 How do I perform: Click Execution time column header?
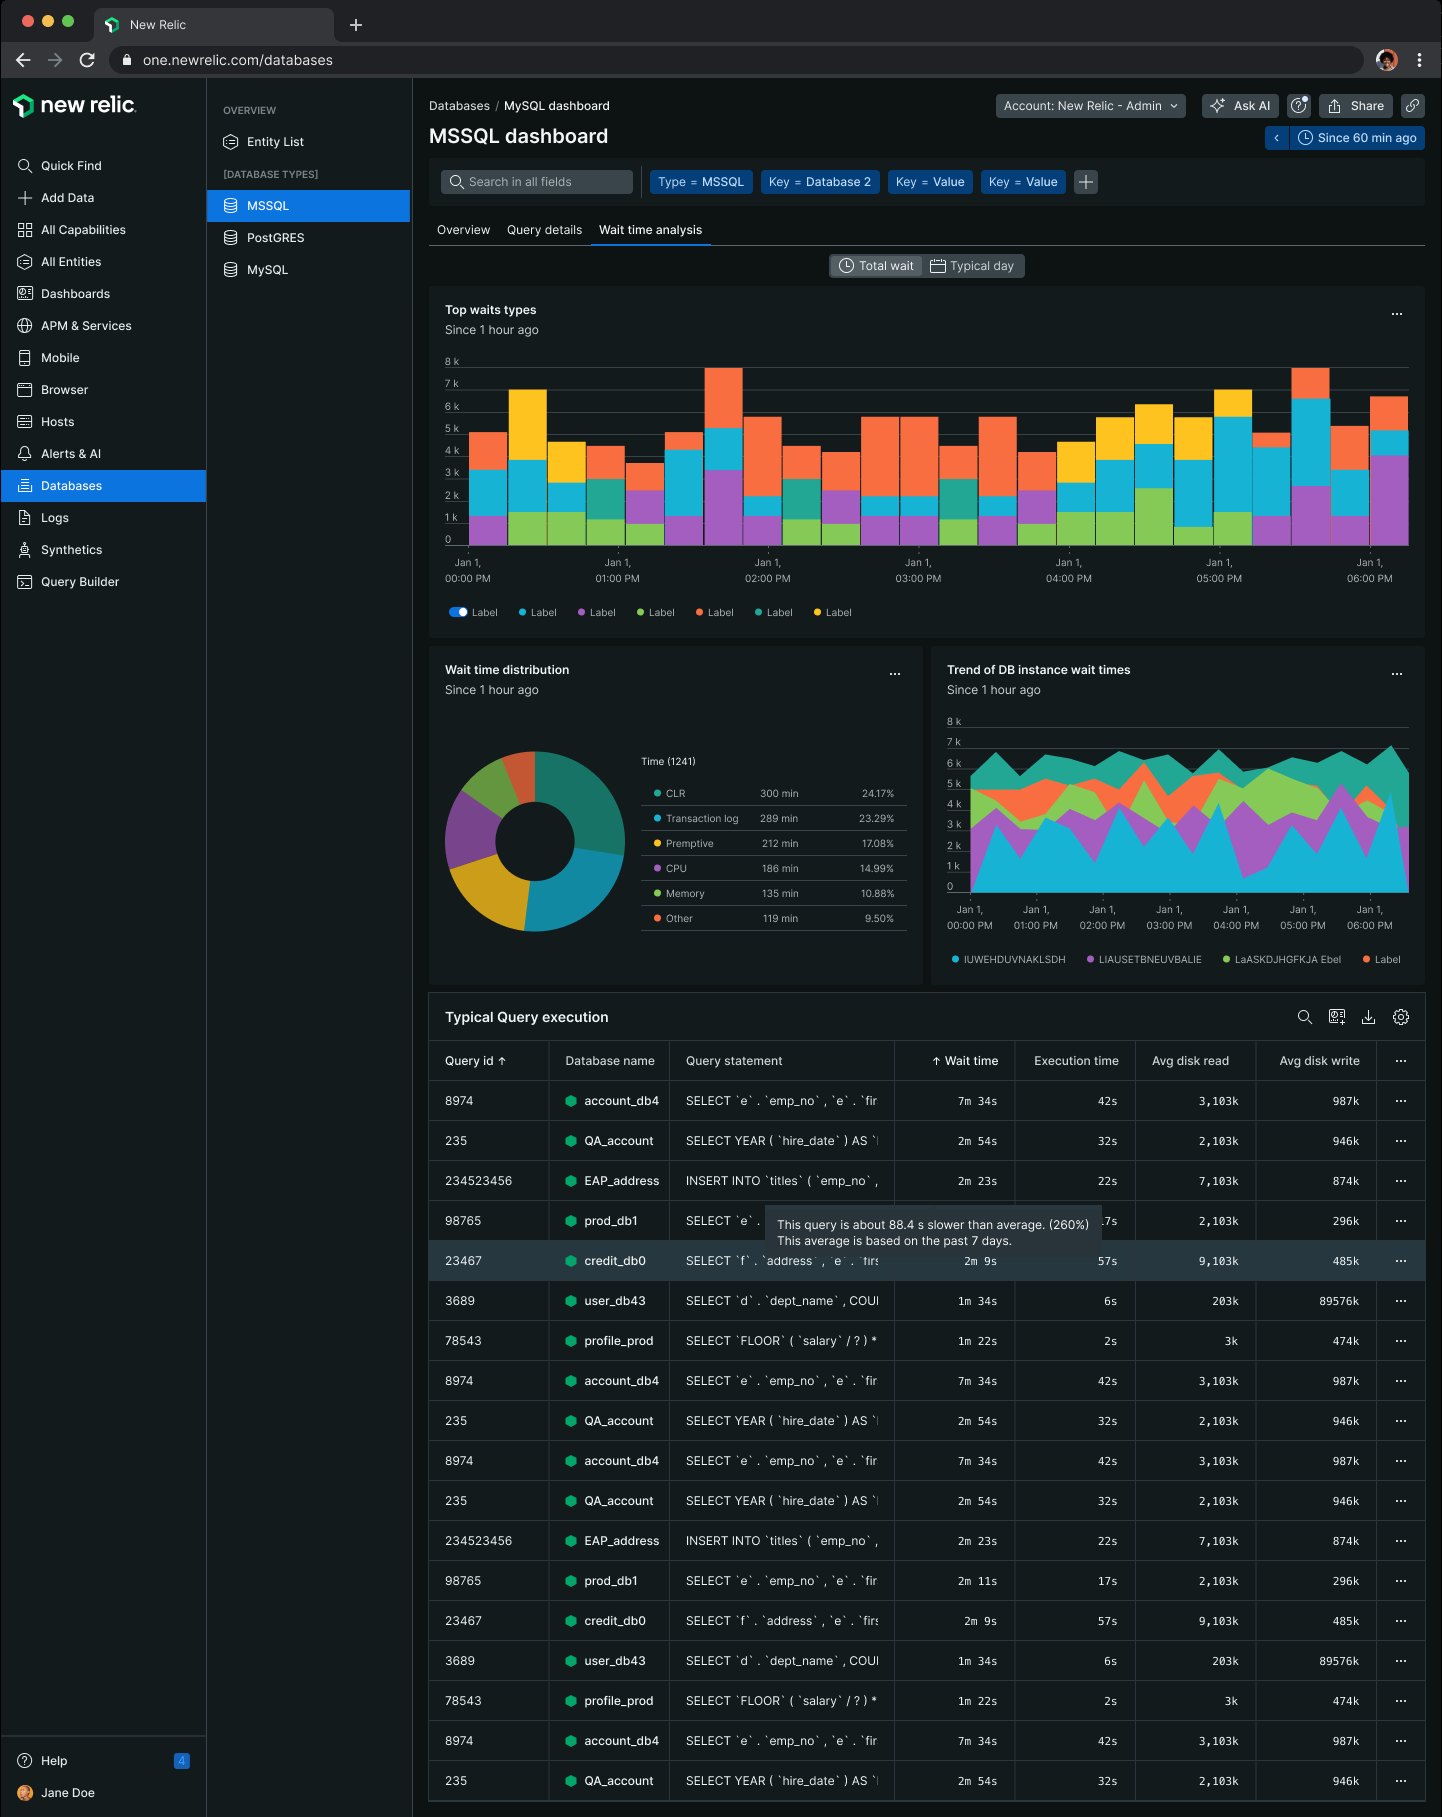1076,1061
